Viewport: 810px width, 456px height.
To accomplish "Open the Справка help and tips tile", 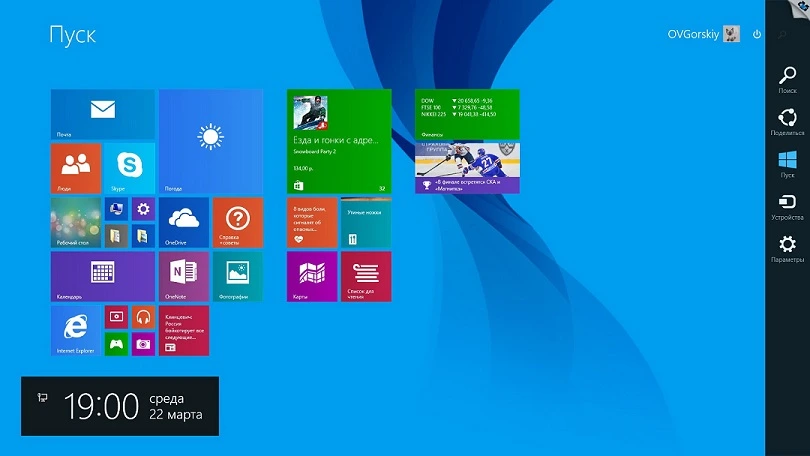I will point(238,223).
